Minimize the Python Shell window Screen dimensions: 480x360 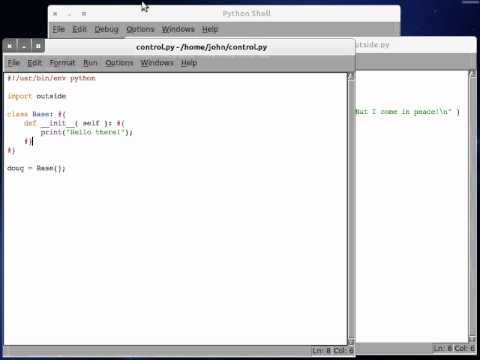click(69, 14)
